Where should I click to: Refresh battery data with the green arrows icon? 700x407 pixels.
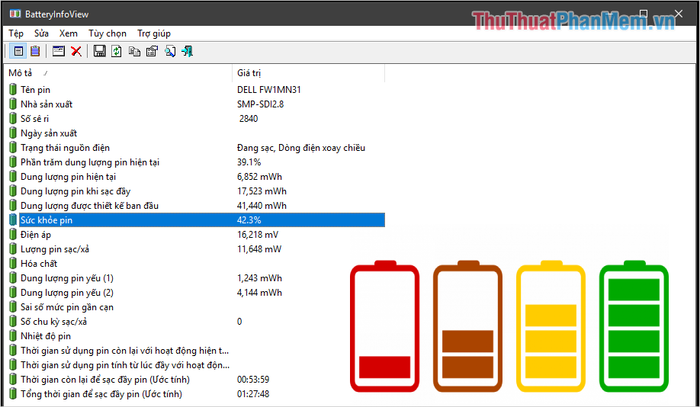point(116,51)
